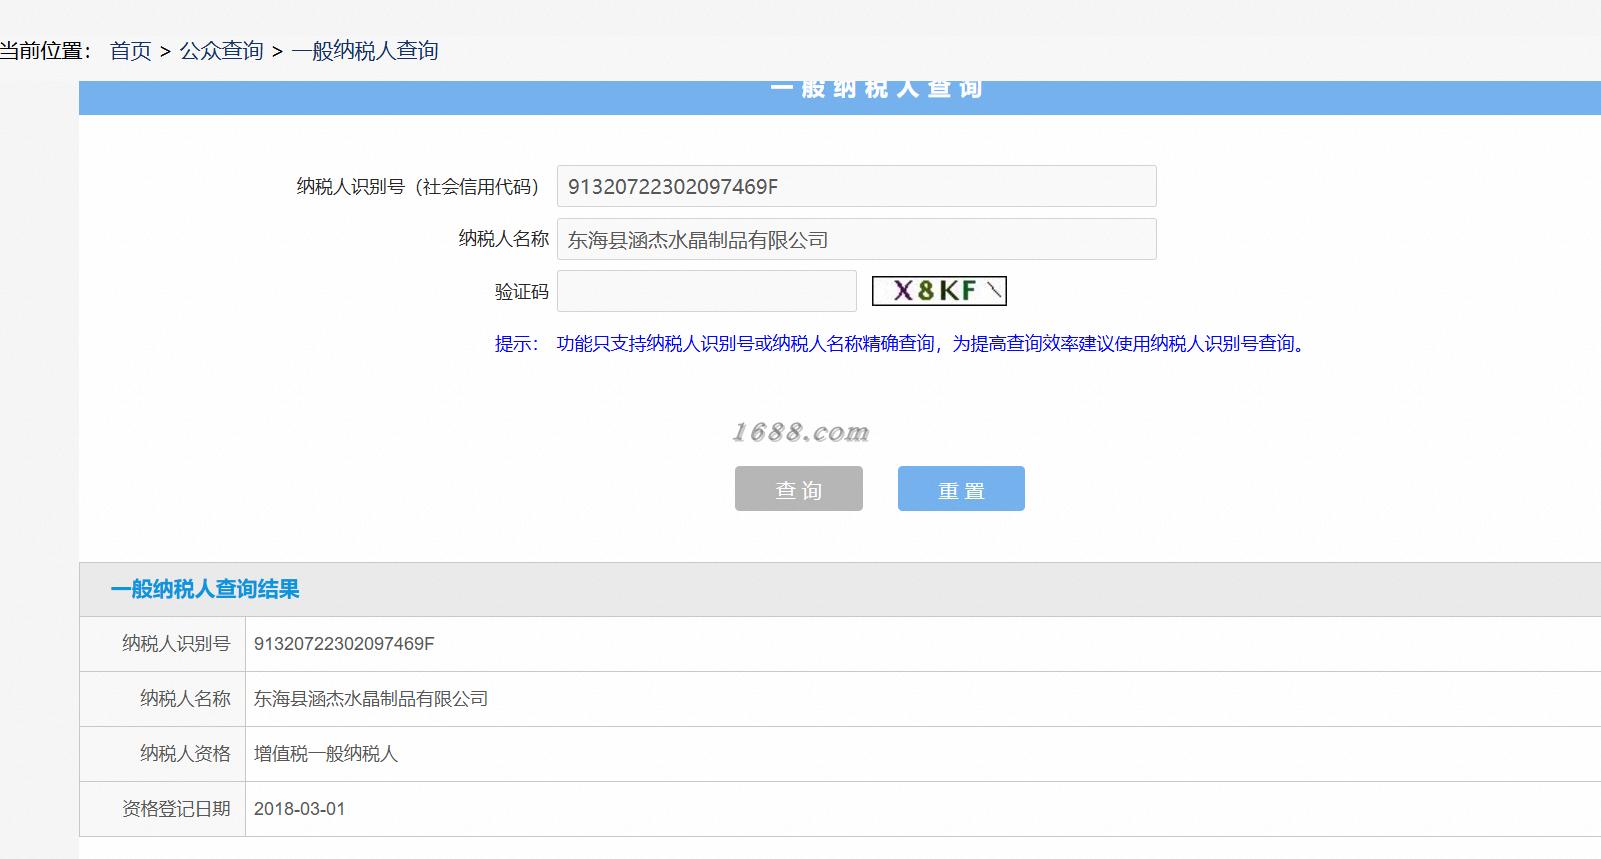
Task: Select the 纳税人资格 row label
Action: 185,754
